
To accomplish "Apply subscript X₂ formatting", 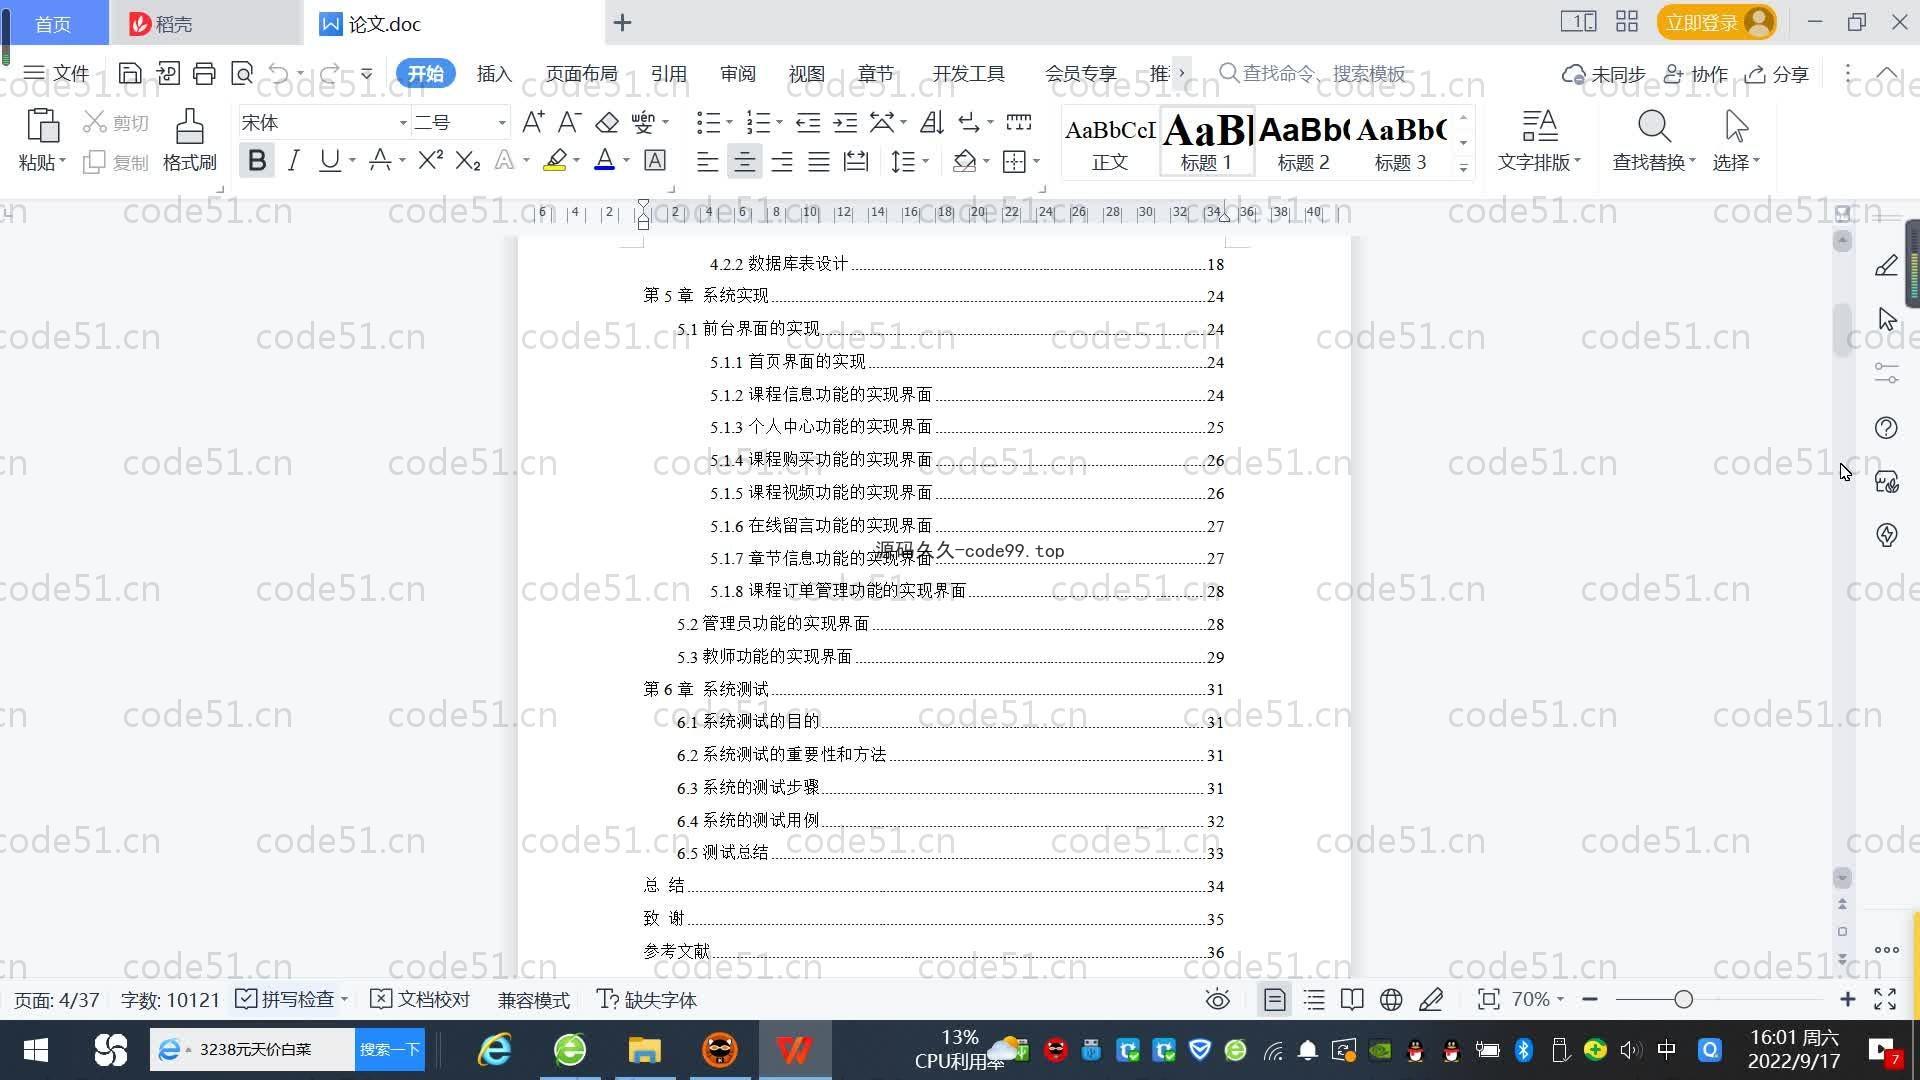I will [467, 160].
